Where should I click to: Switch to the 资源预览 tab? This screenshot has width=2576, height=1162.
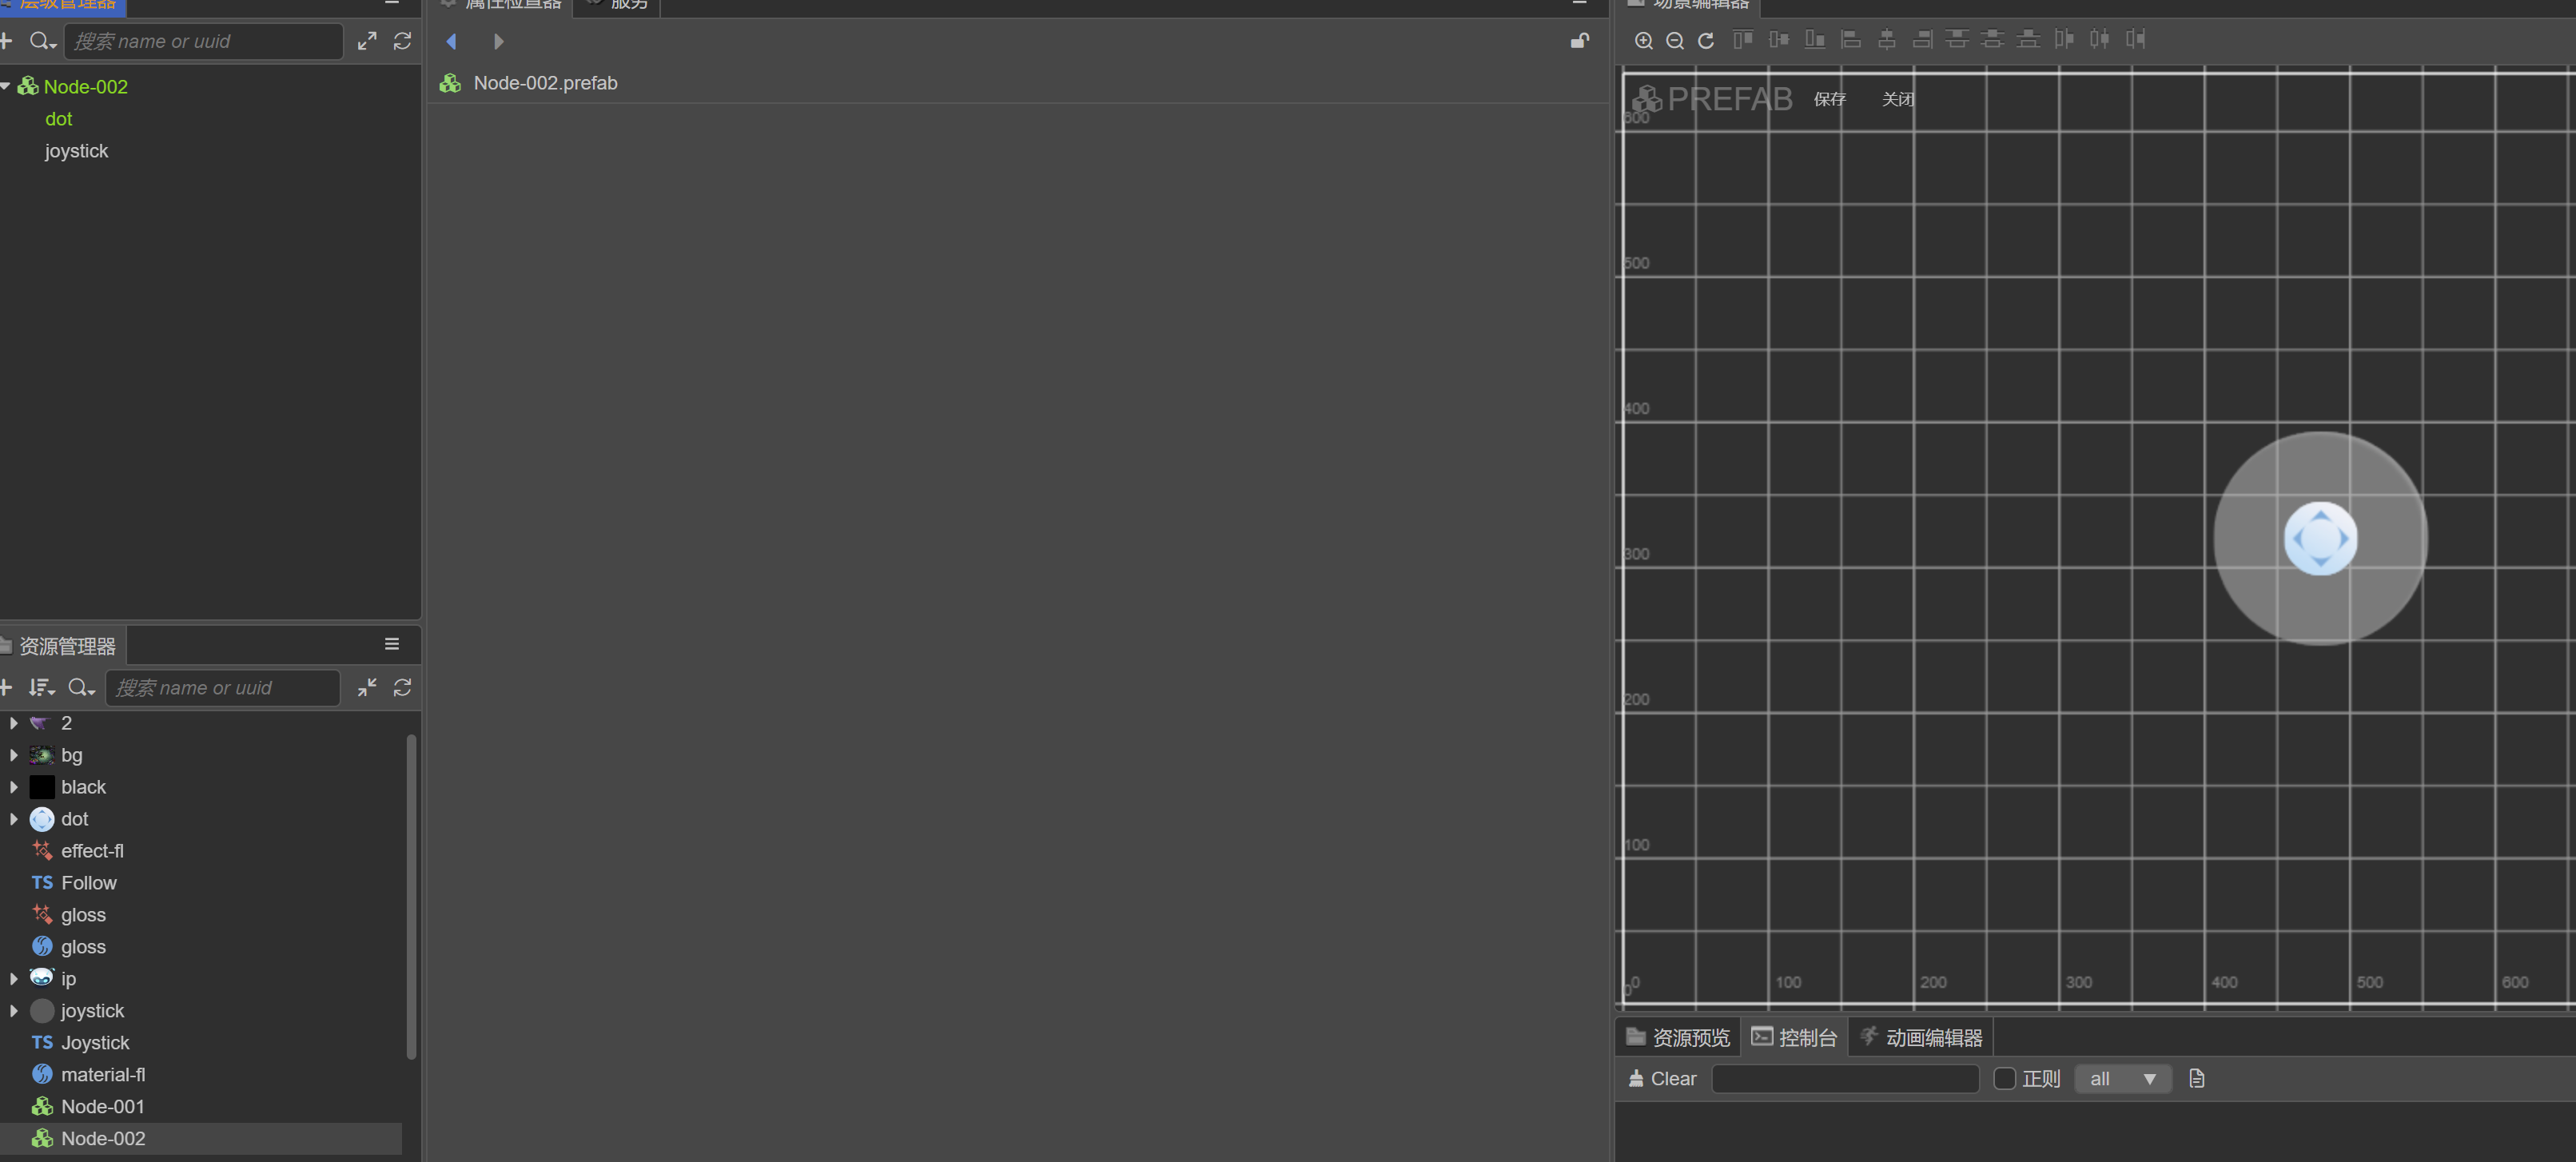1678,1037
